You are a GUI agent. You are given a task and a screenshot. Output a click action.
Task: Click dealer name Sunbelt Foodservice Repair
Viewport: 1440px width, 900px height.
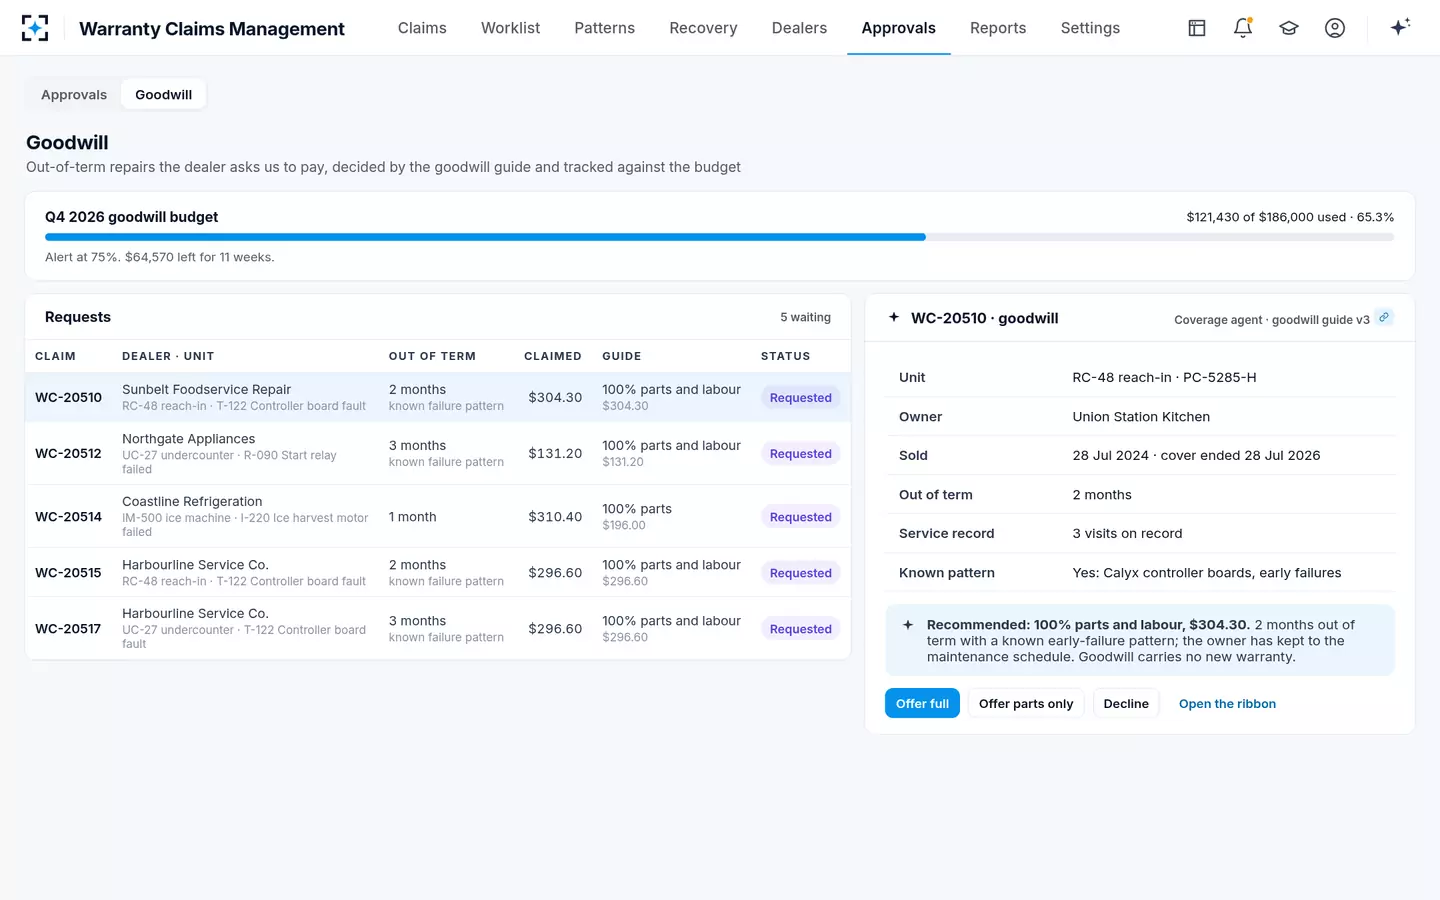pyautogui.click(x=206, y=389)
